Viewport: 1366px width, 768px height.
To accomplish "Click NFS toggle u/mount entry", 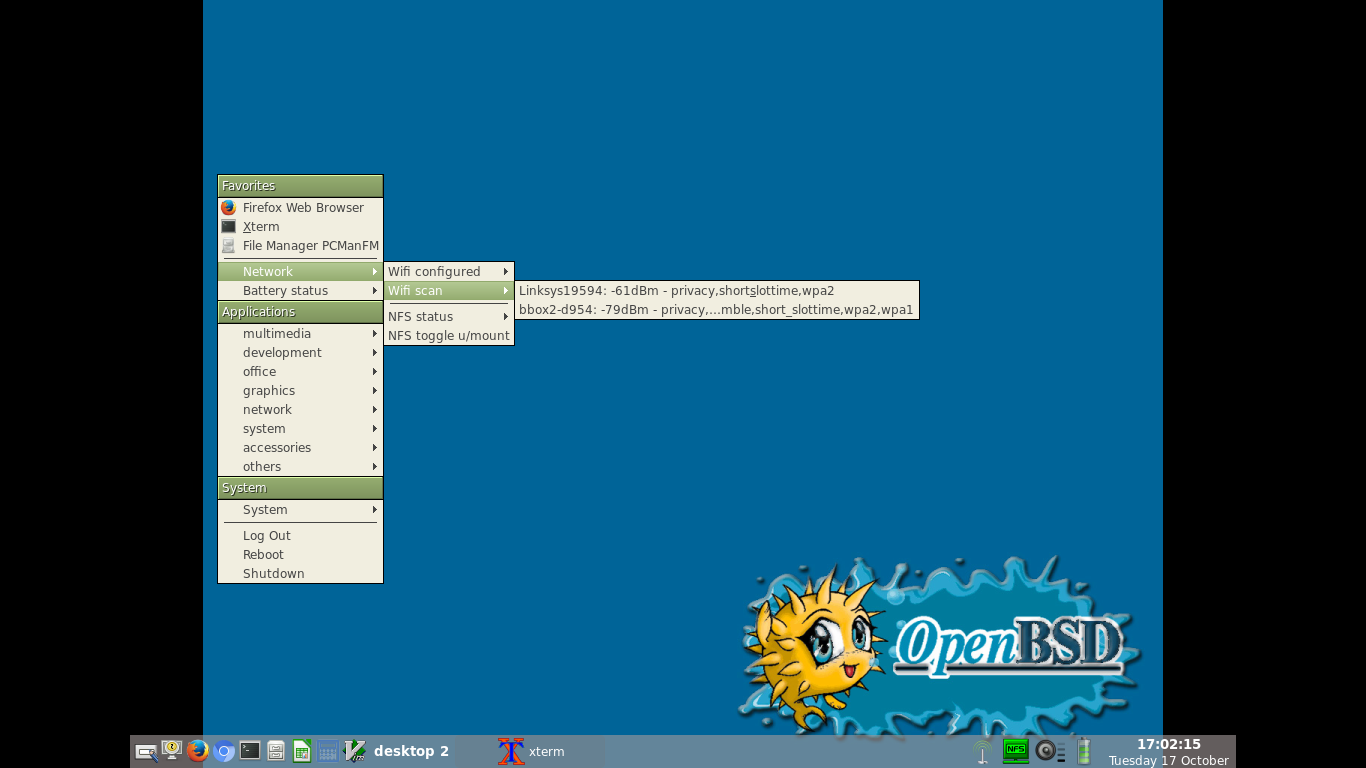I will [x=449, y=336].
